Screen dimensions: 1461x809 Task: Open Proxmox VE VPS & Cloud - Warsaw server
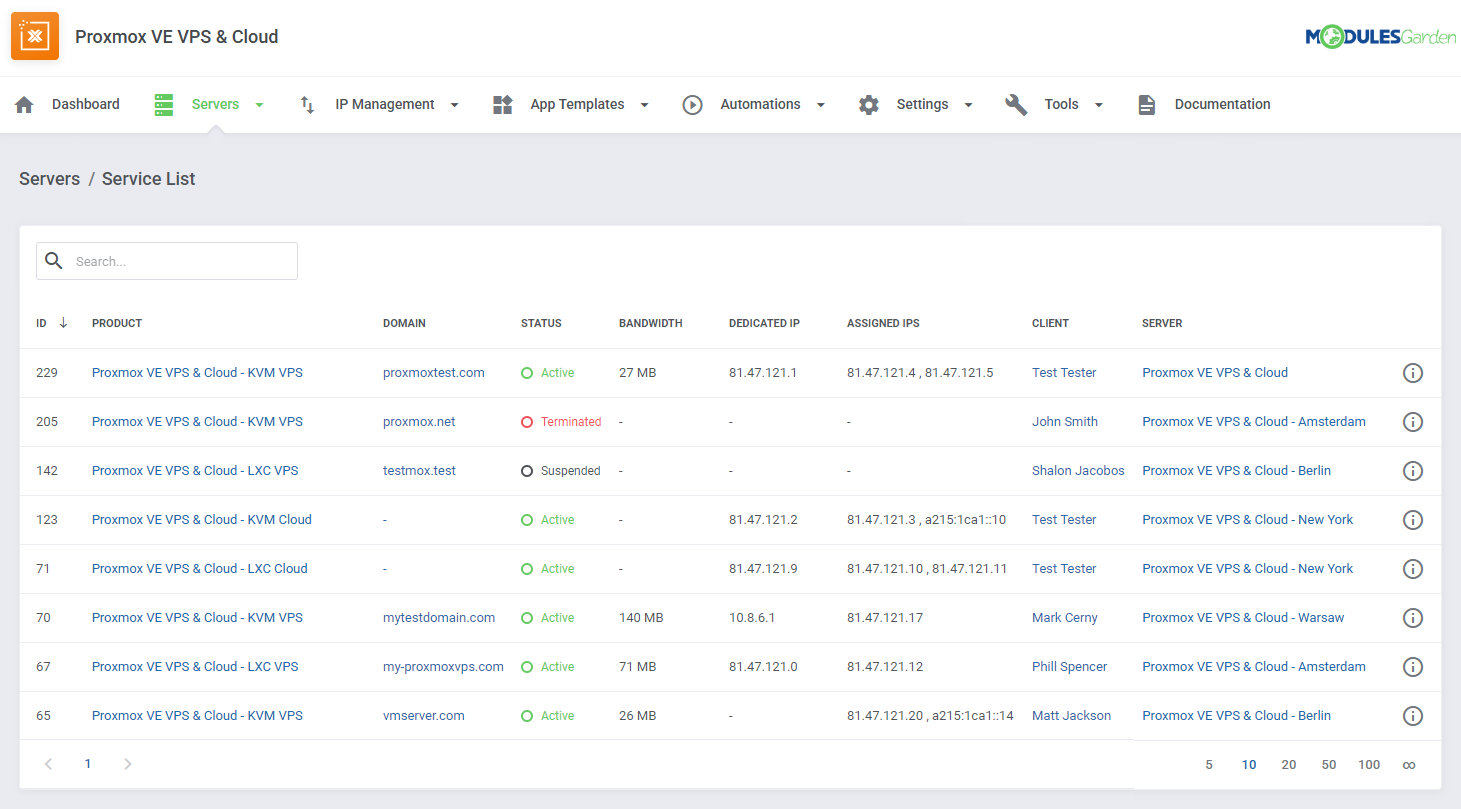click(1243, 618)
